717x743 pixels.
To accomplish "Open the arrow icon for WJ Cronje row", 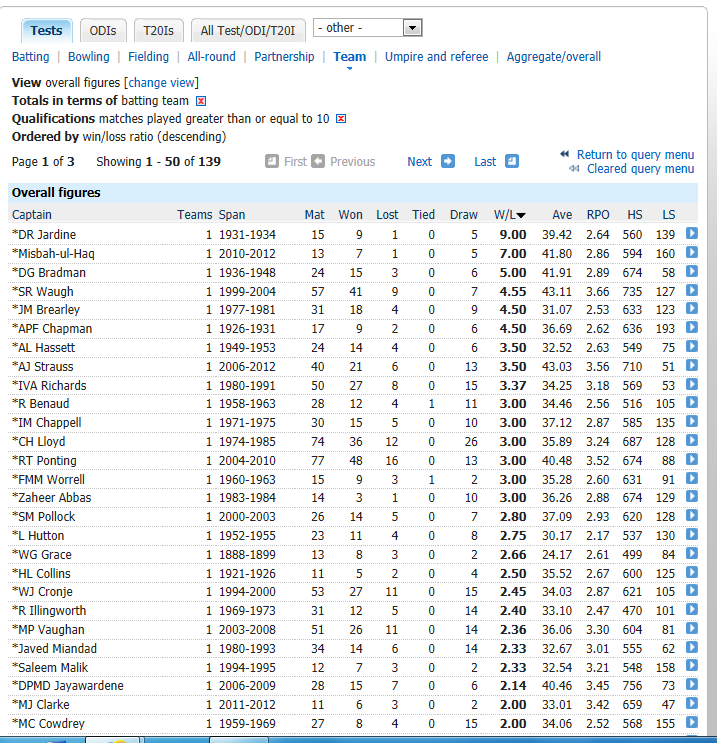I will [x=692, y=590].
